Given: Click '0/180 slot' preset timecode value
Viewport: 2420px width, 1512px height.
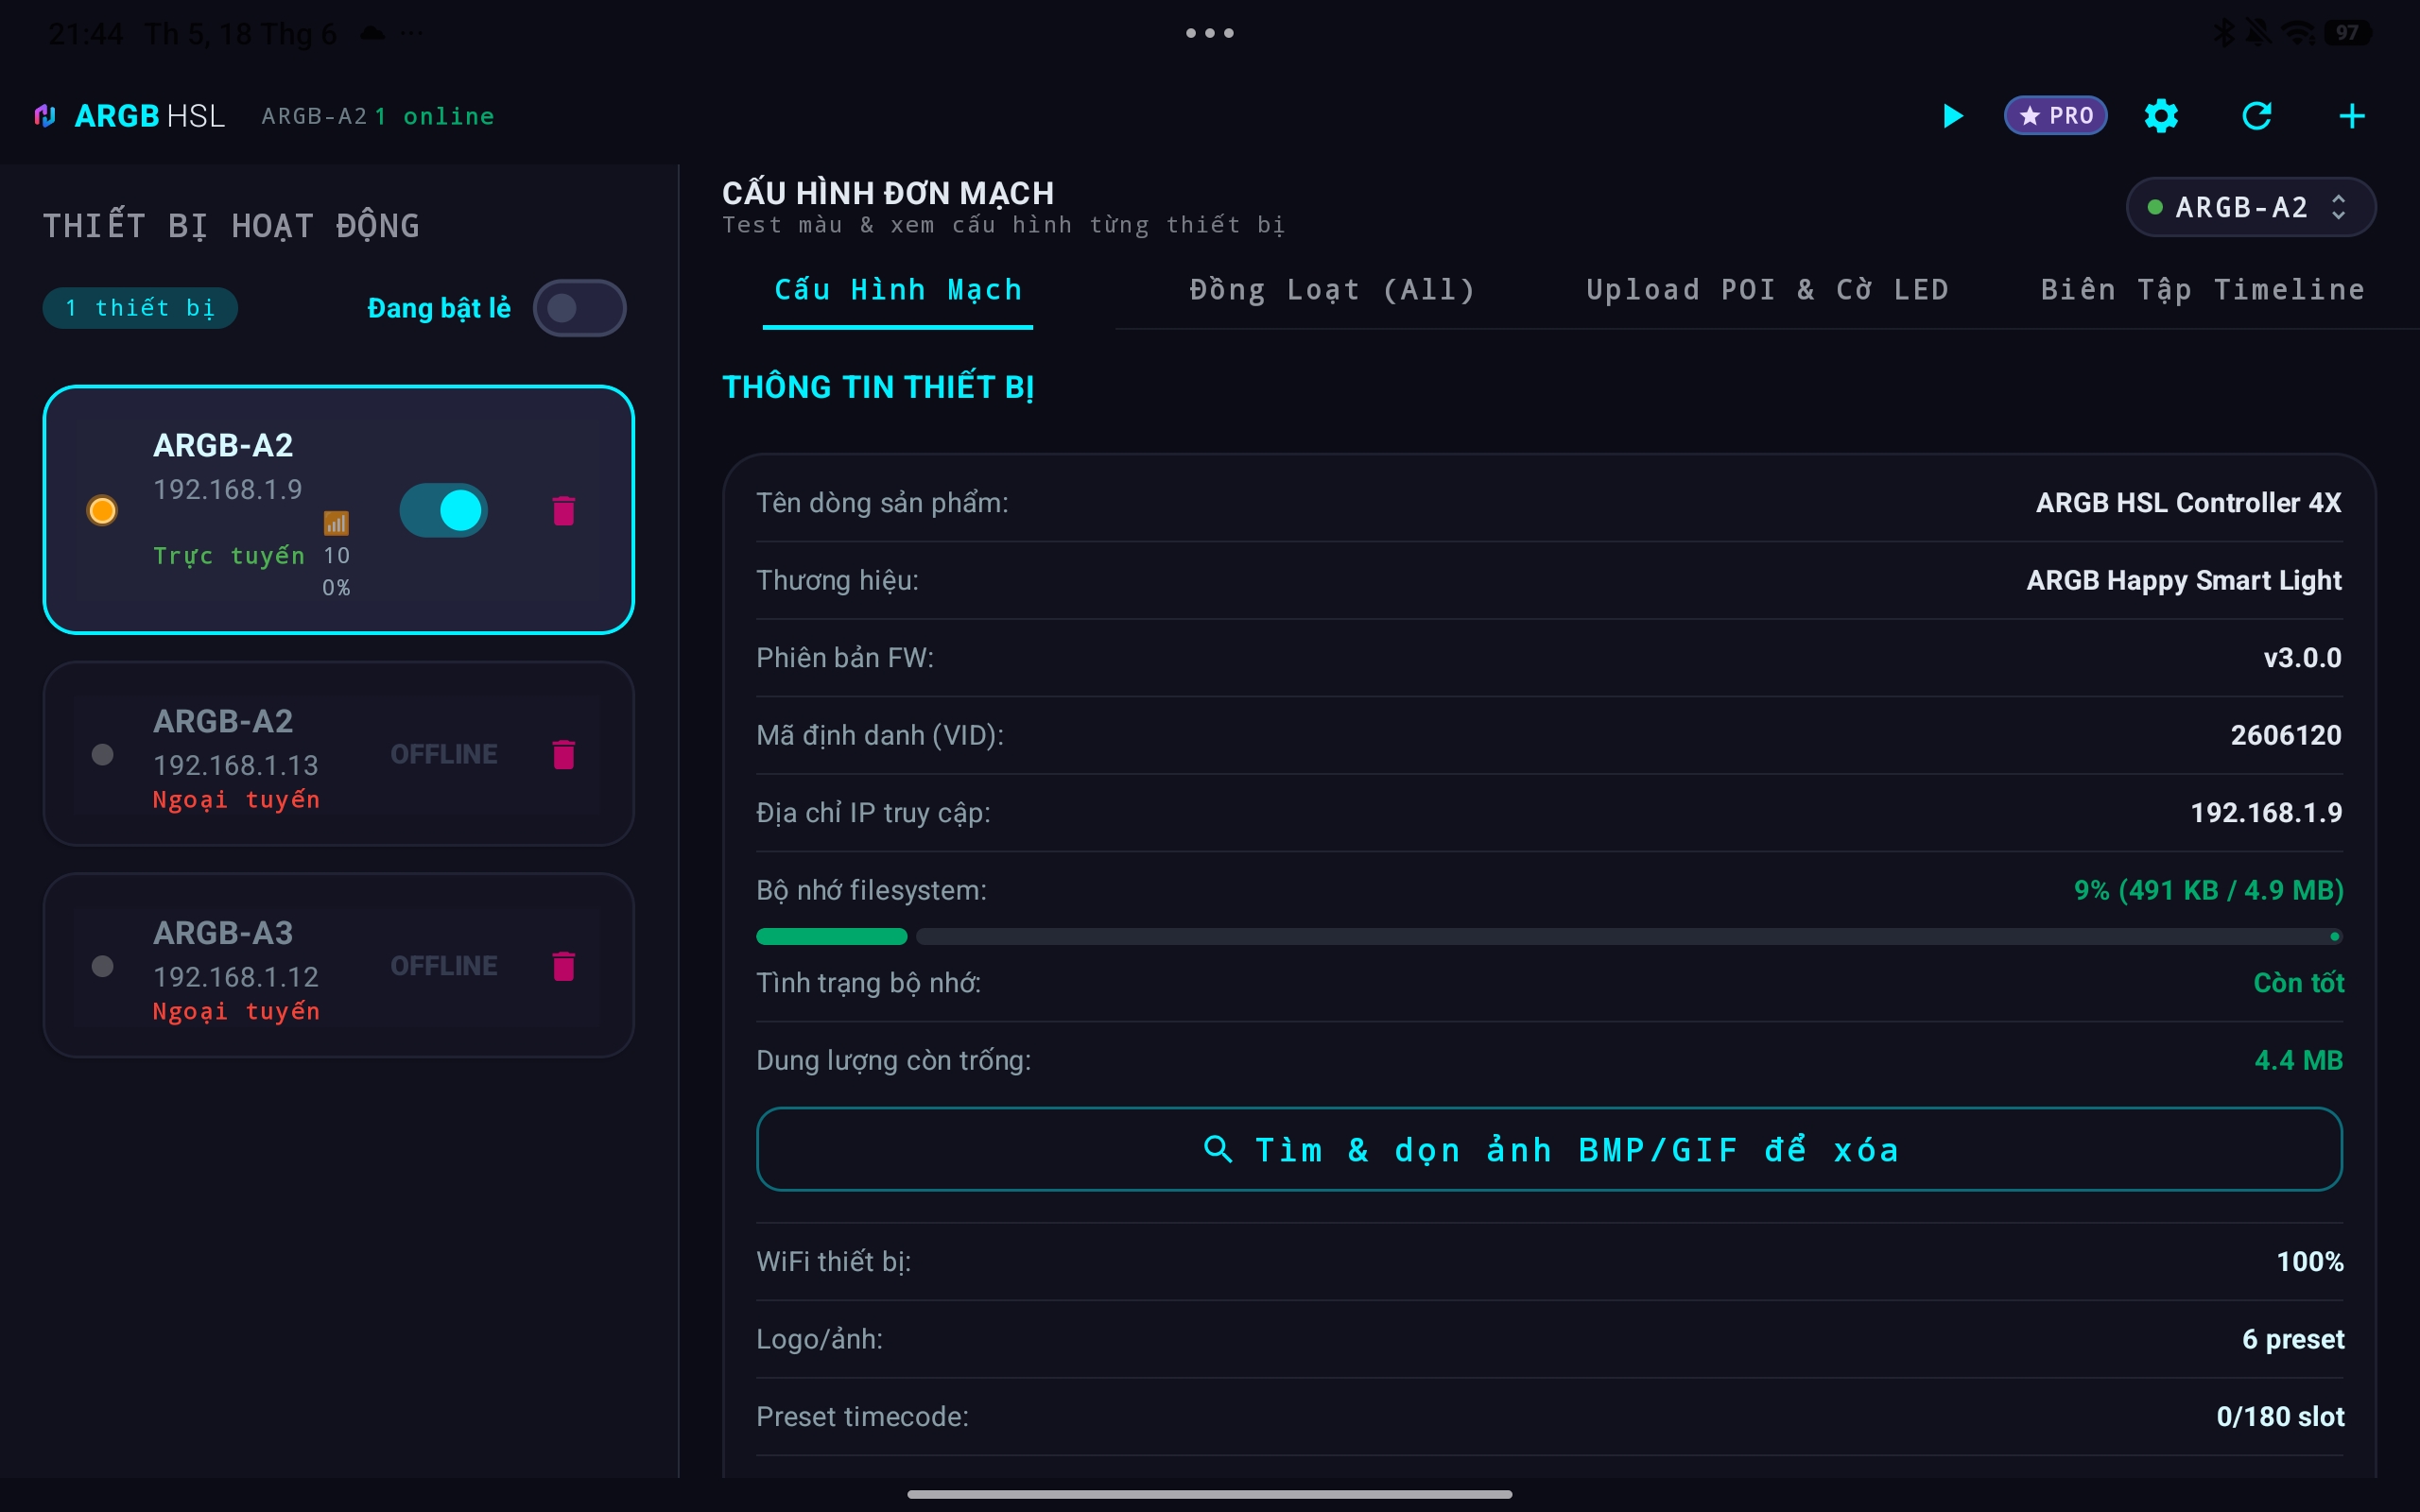Looking at the screenshot, I should (x=2280, y=1417).
